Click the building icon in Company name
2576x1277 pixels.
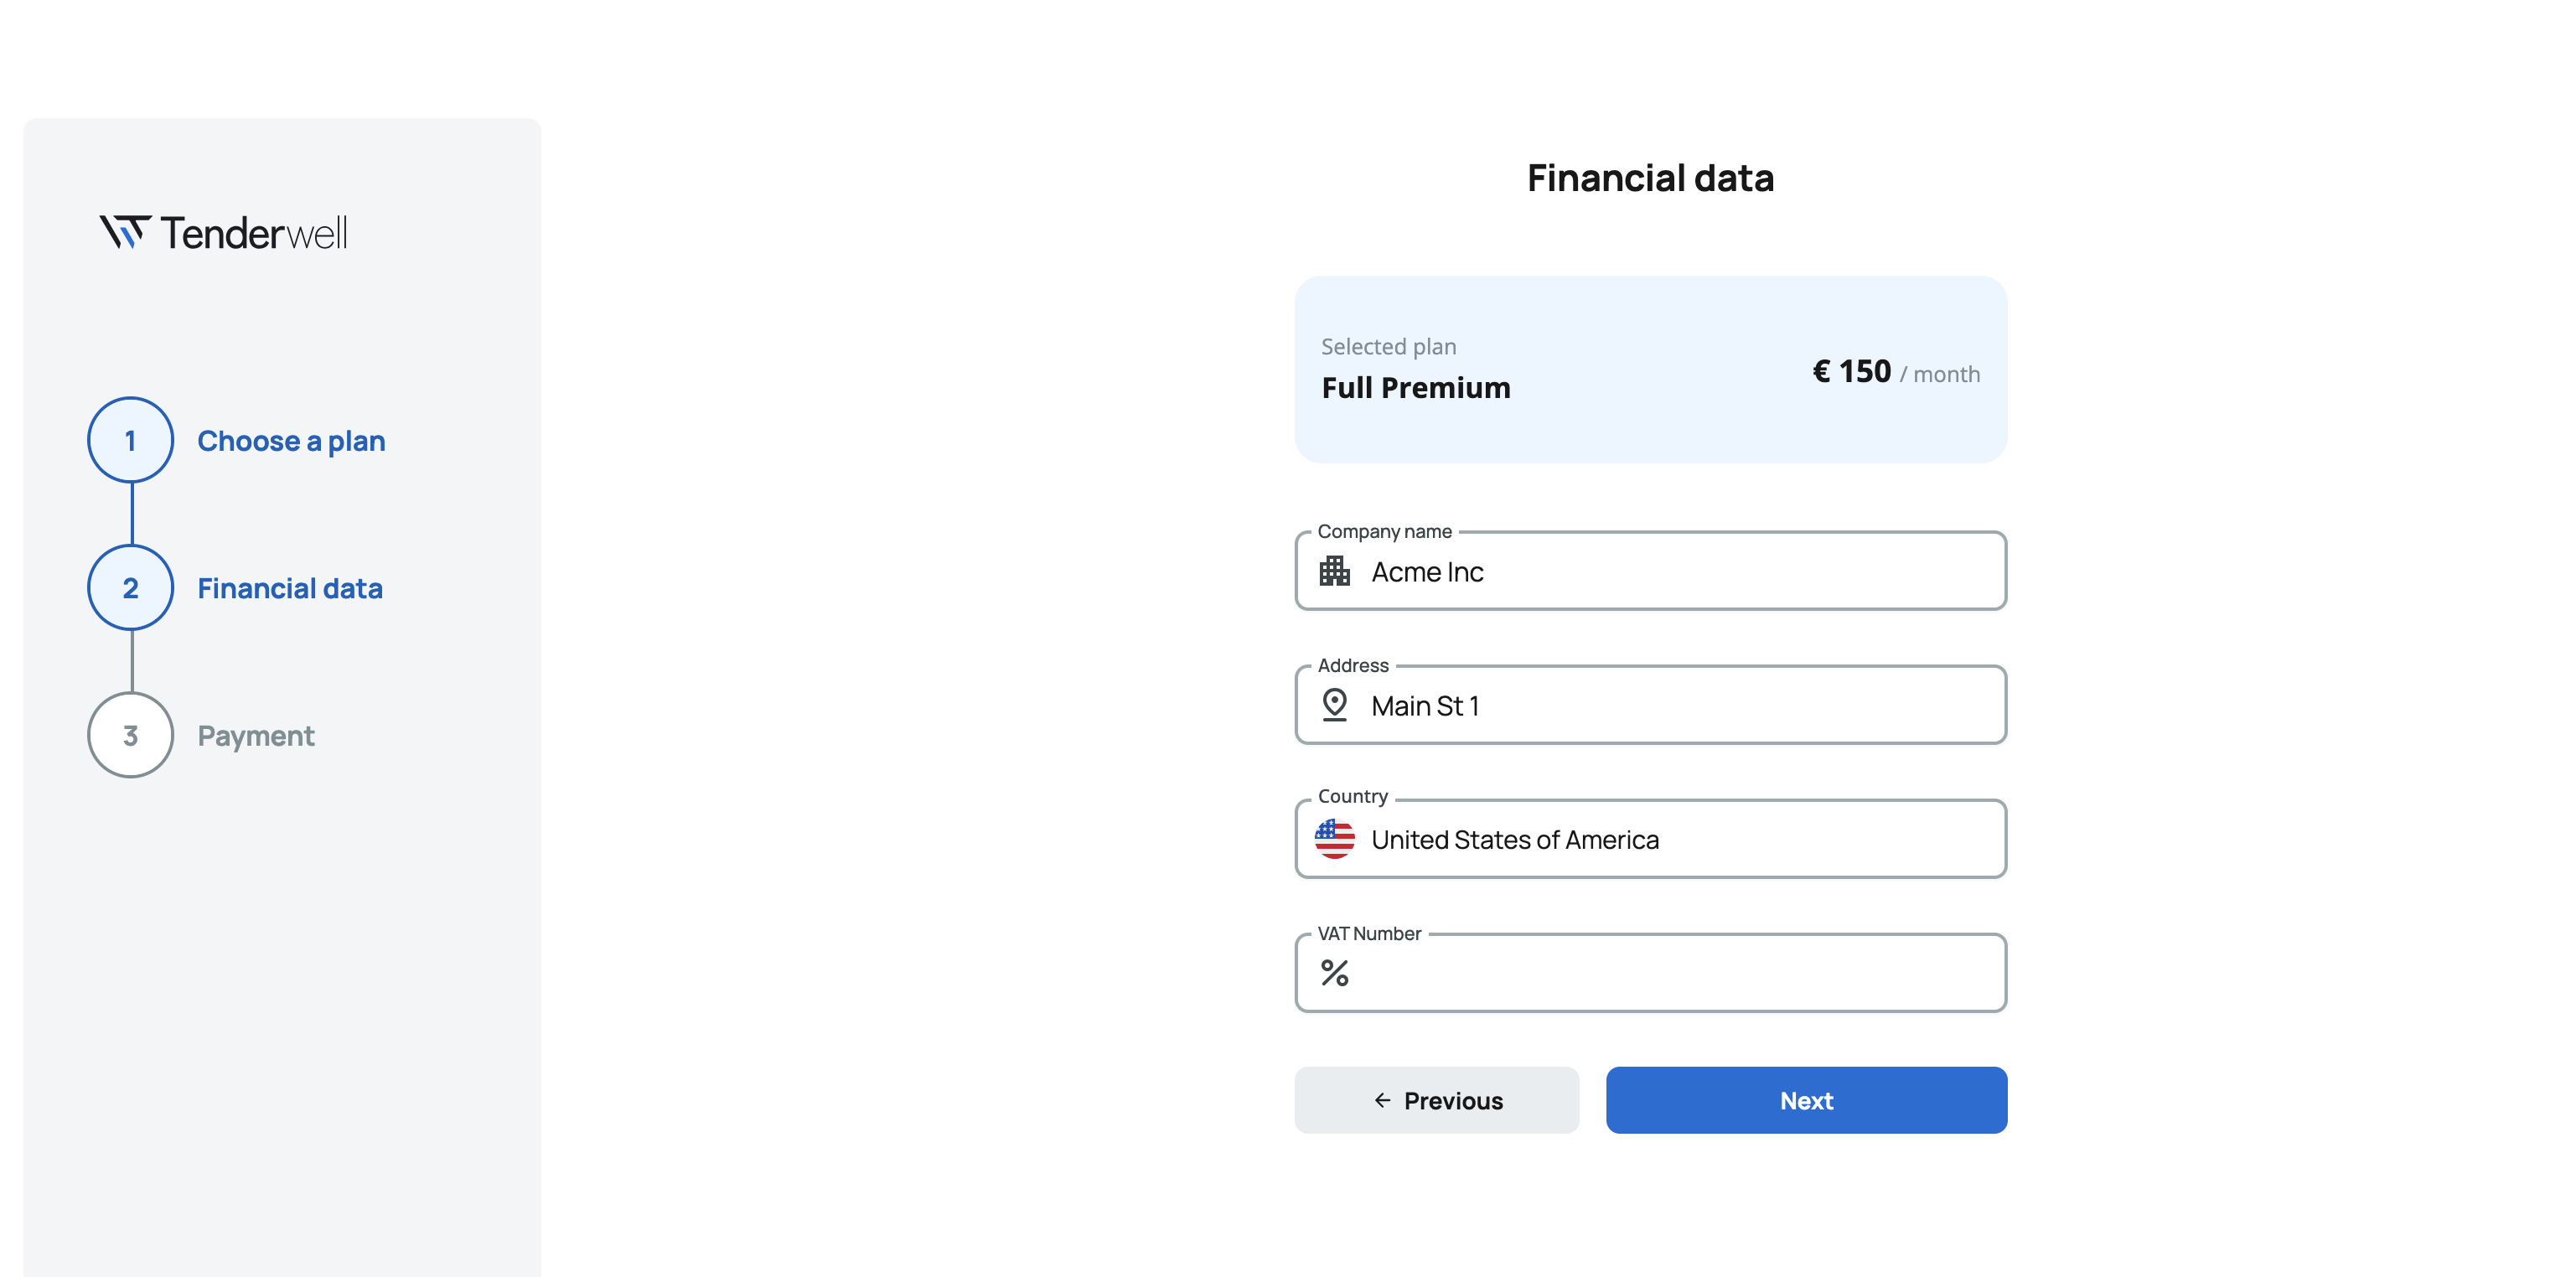[1334, 571]
